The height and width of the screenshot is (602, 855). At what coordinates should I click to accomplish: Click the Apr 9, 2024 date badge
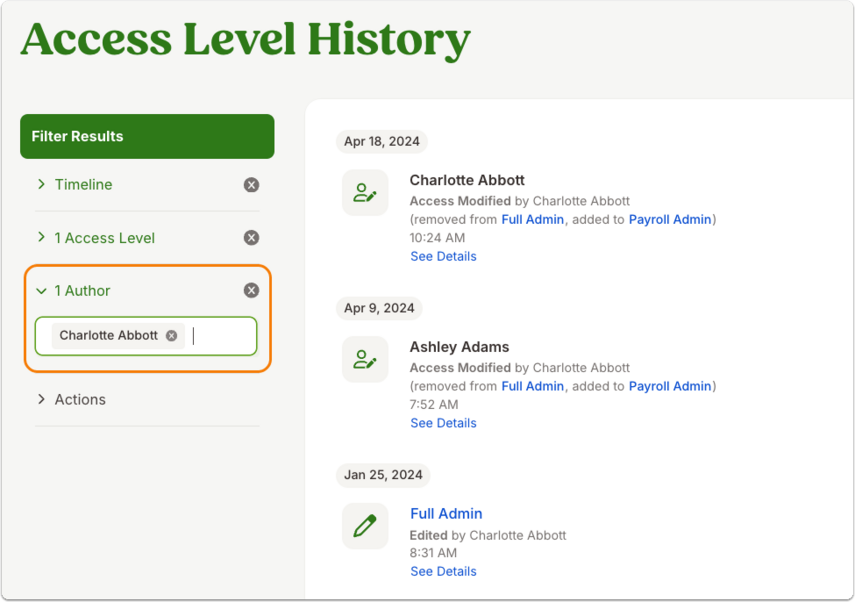(379, 308)
